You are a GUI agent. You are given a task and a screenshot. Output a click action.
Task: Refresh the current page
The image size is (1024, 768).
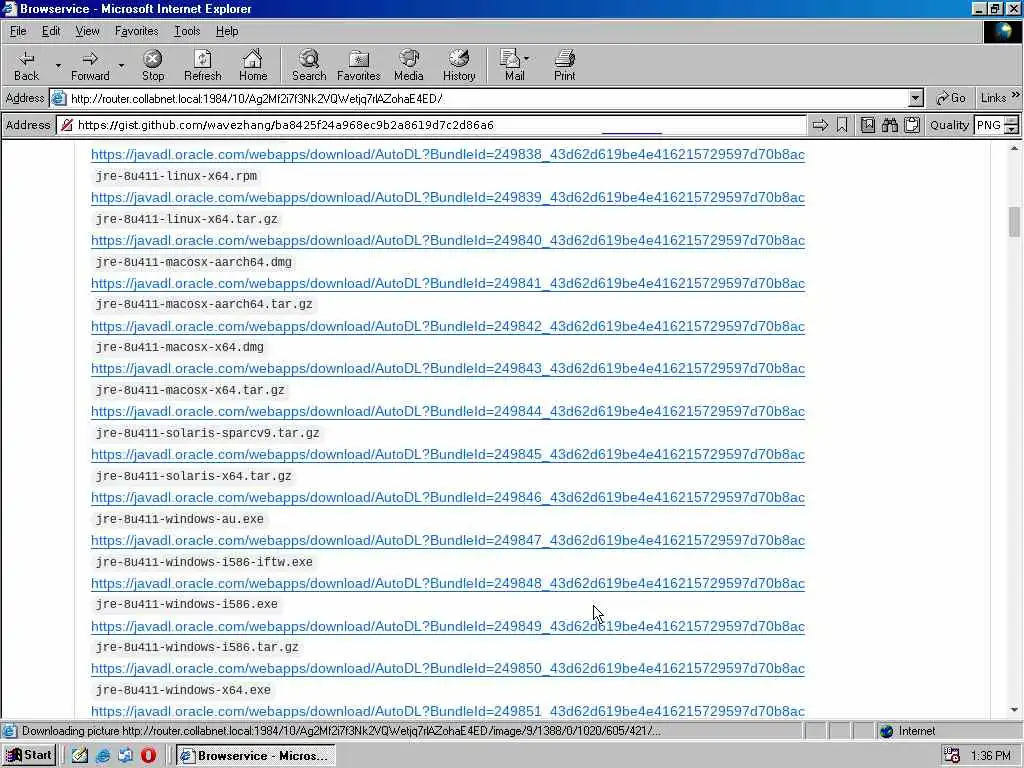click(x=202, y=65)
